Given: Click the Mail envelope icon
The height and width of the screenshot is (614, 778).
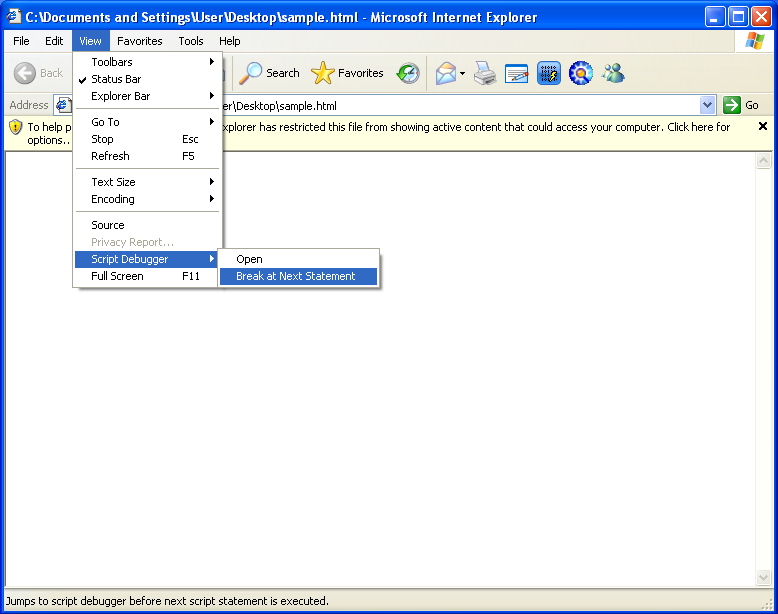Looking at the screenshot, I should [446, 73].
